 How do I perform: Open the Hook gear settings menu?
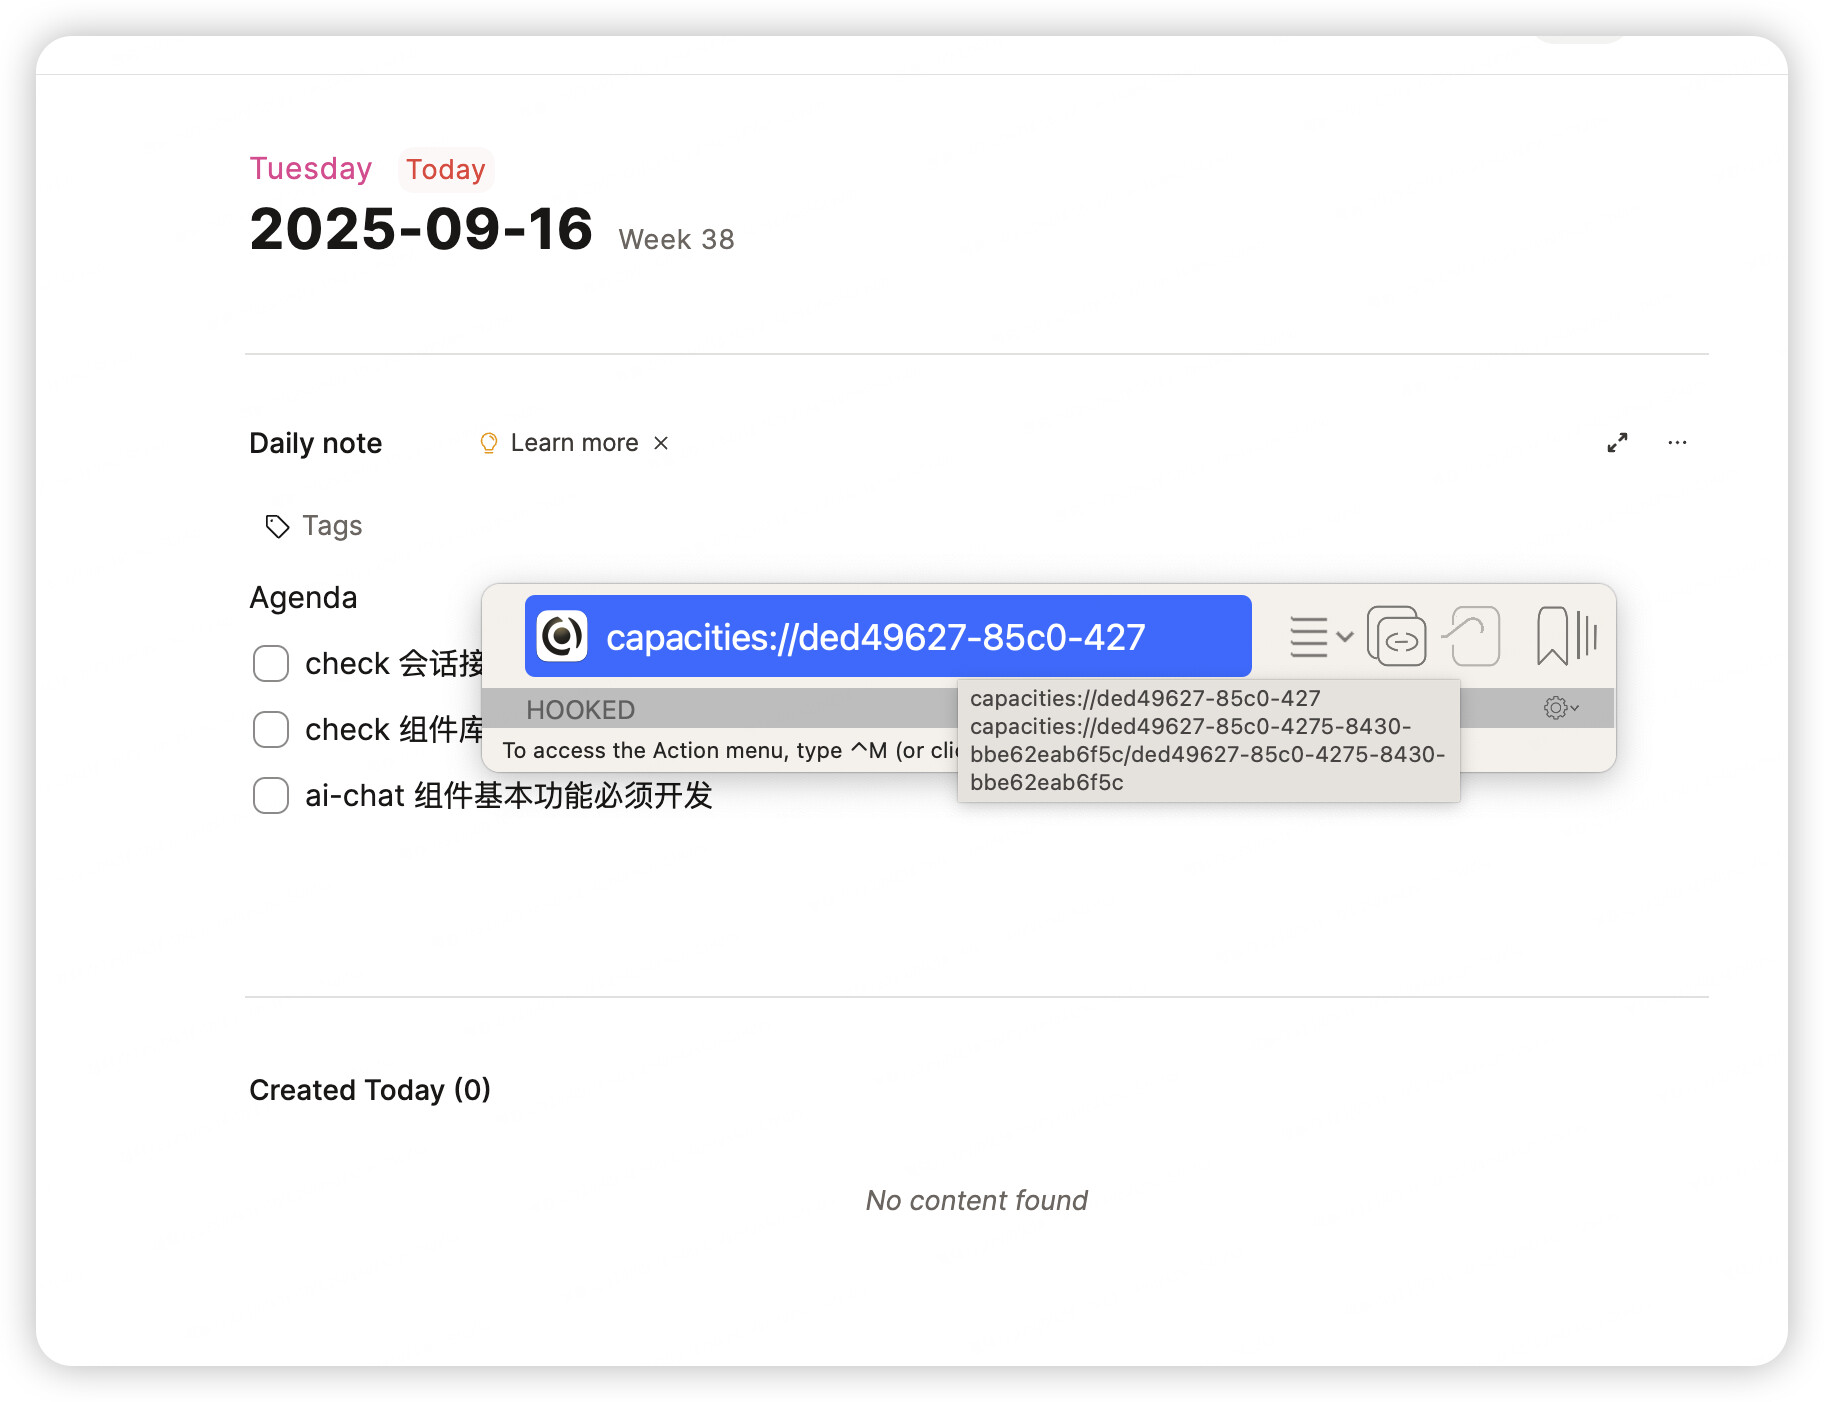tap(1559, 708)
